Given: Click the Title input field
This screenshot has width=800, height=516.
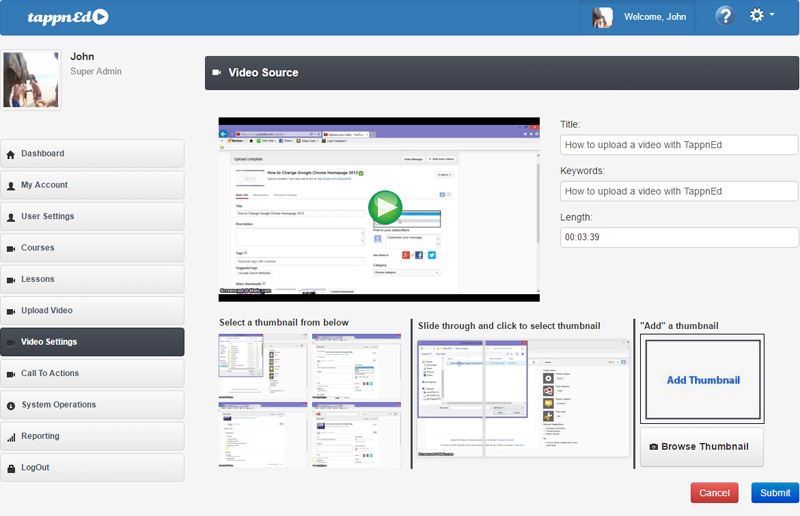Looking at the screenshot, I should pyautogui.click(x=679, y=145).
